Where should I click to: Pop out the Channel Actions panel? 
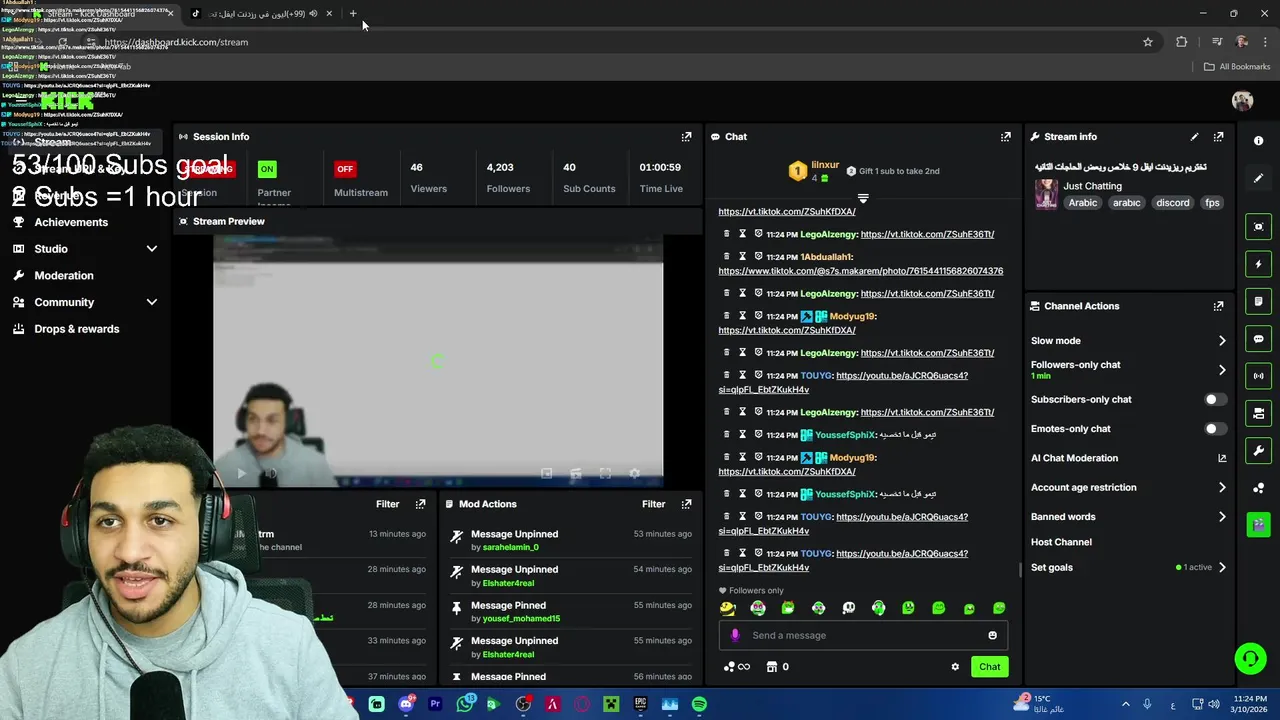point(1218,306)
